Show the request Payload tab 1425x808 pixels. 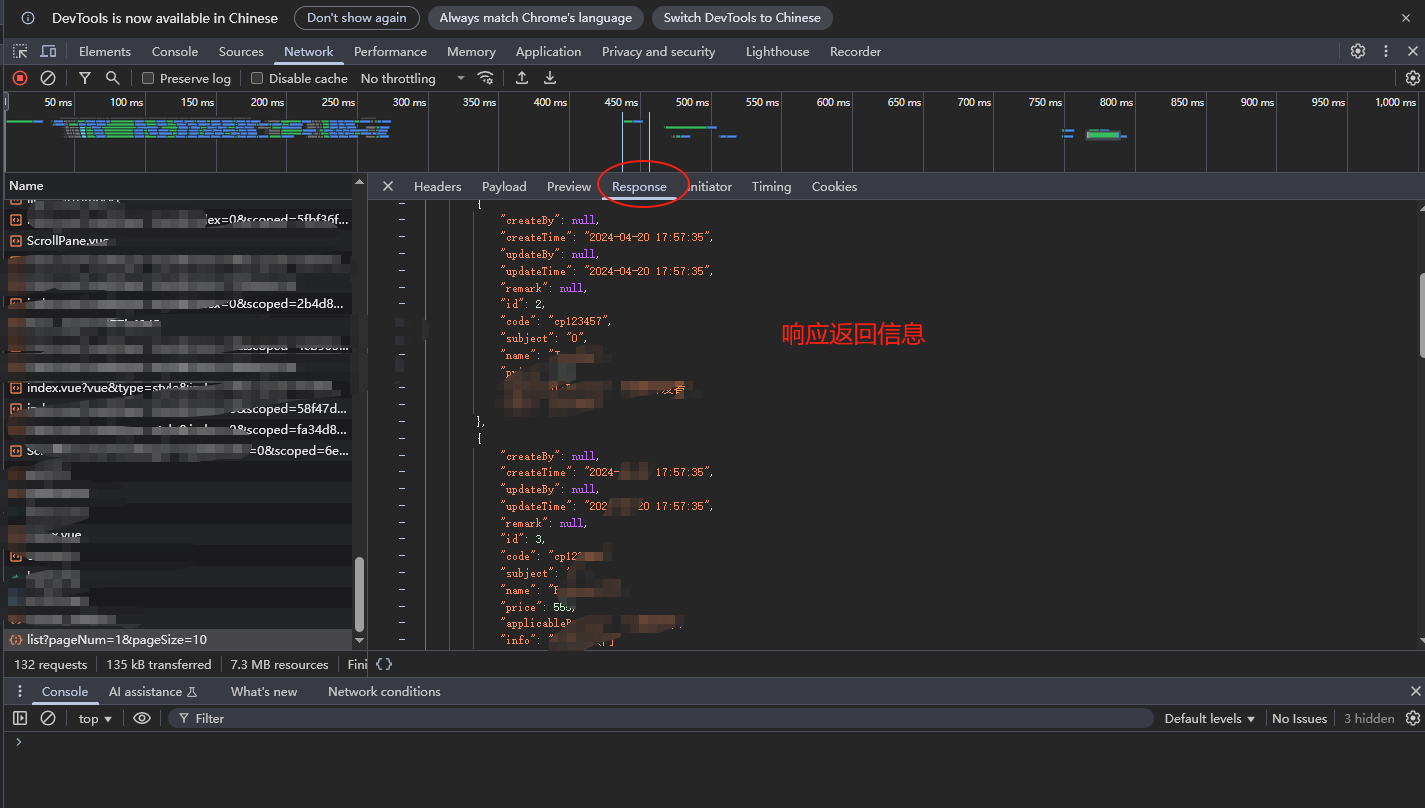point(504,186)
